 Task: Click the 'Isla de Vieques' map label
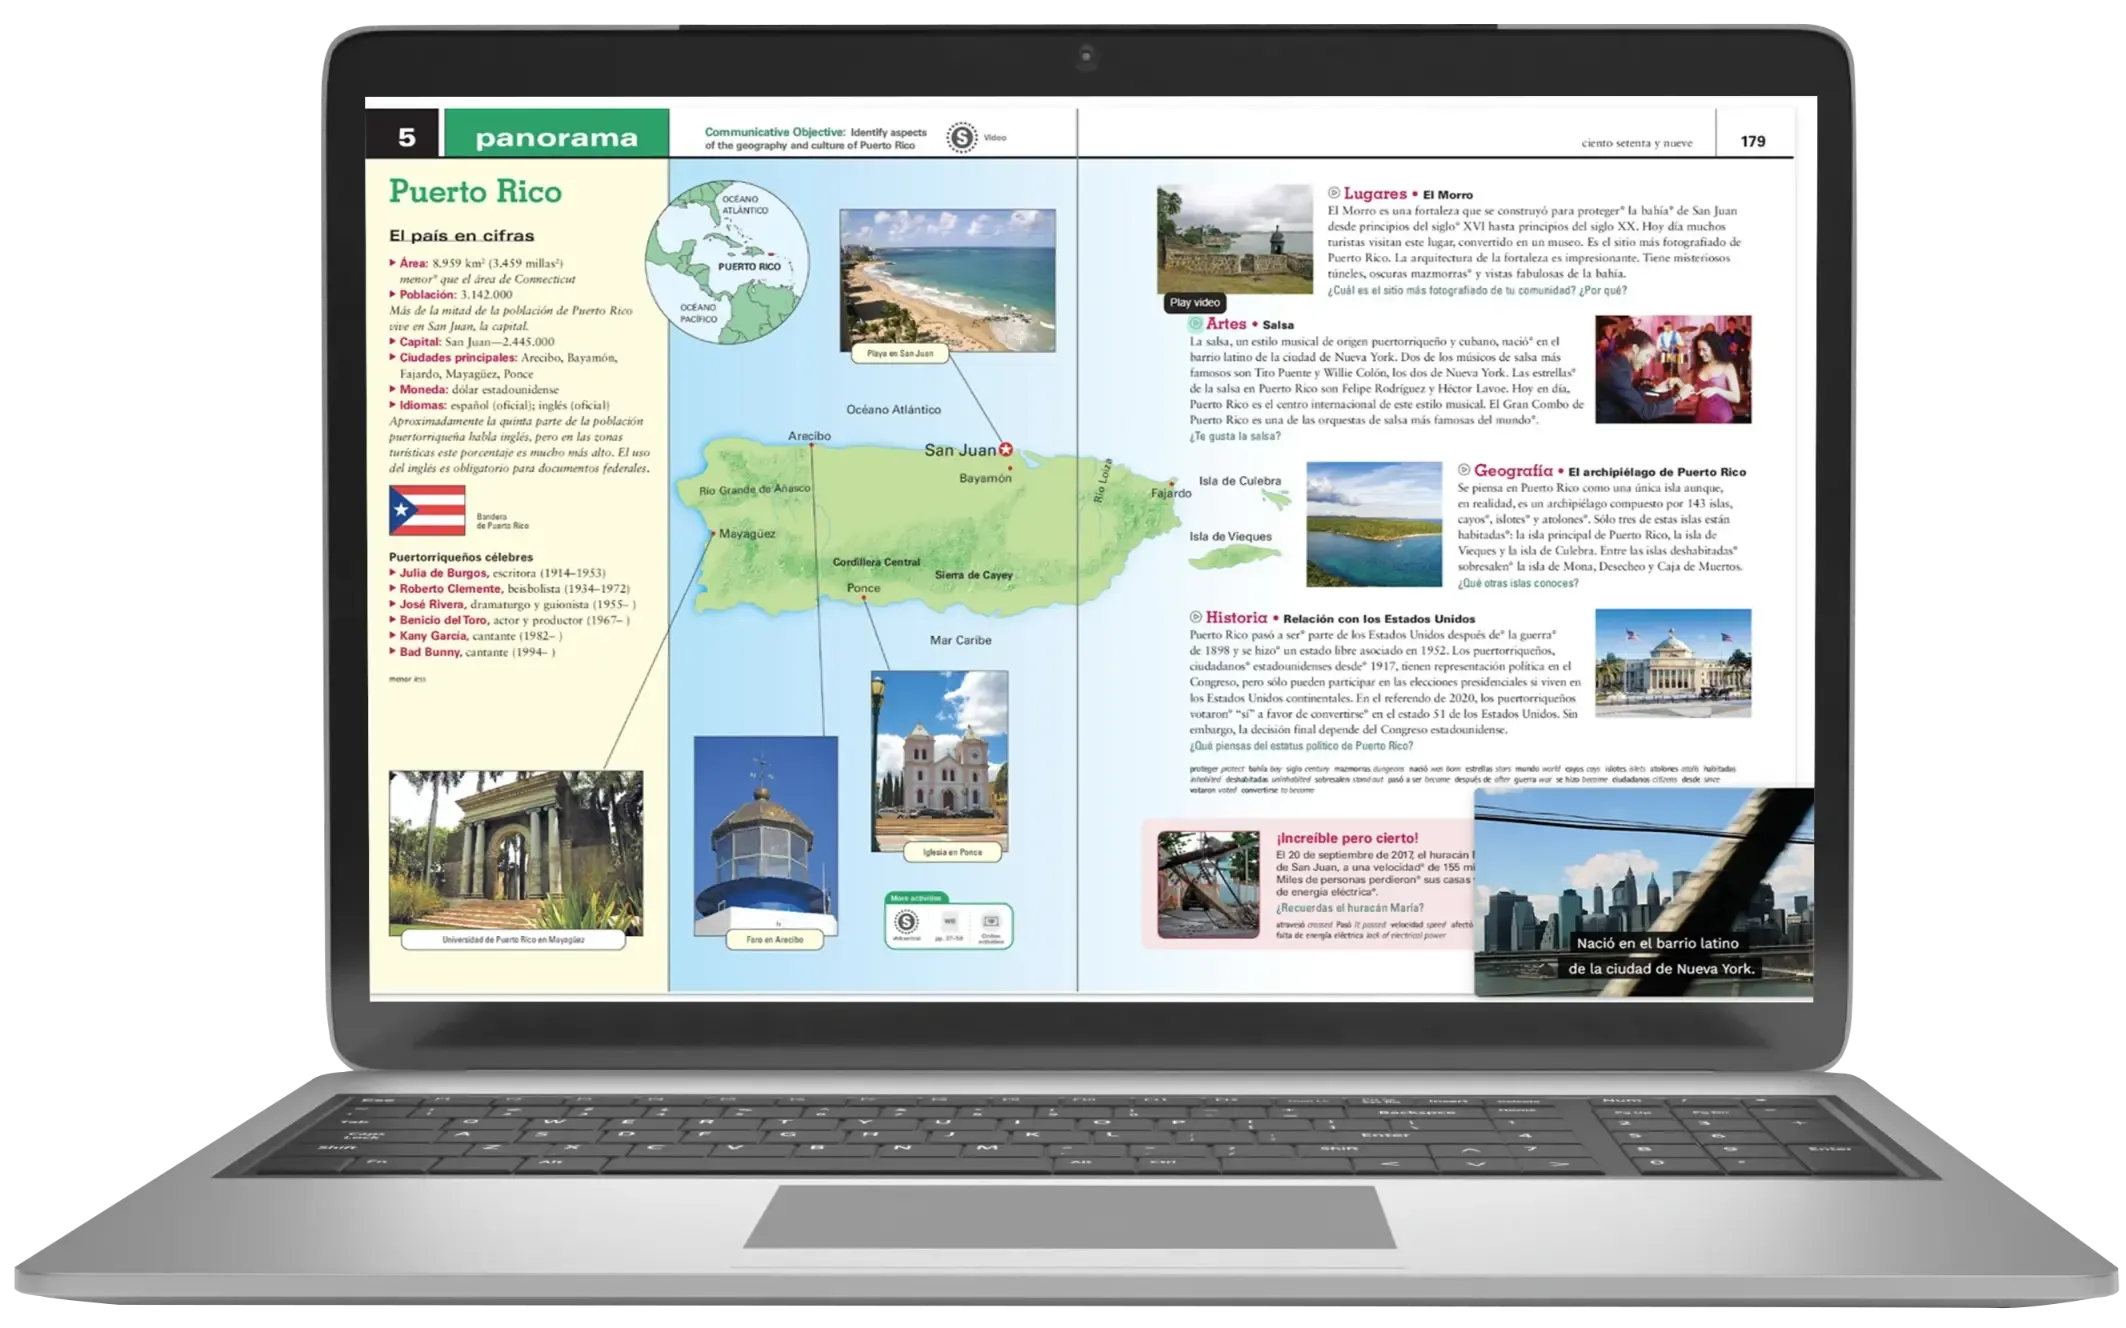[x=1230, y=537]
